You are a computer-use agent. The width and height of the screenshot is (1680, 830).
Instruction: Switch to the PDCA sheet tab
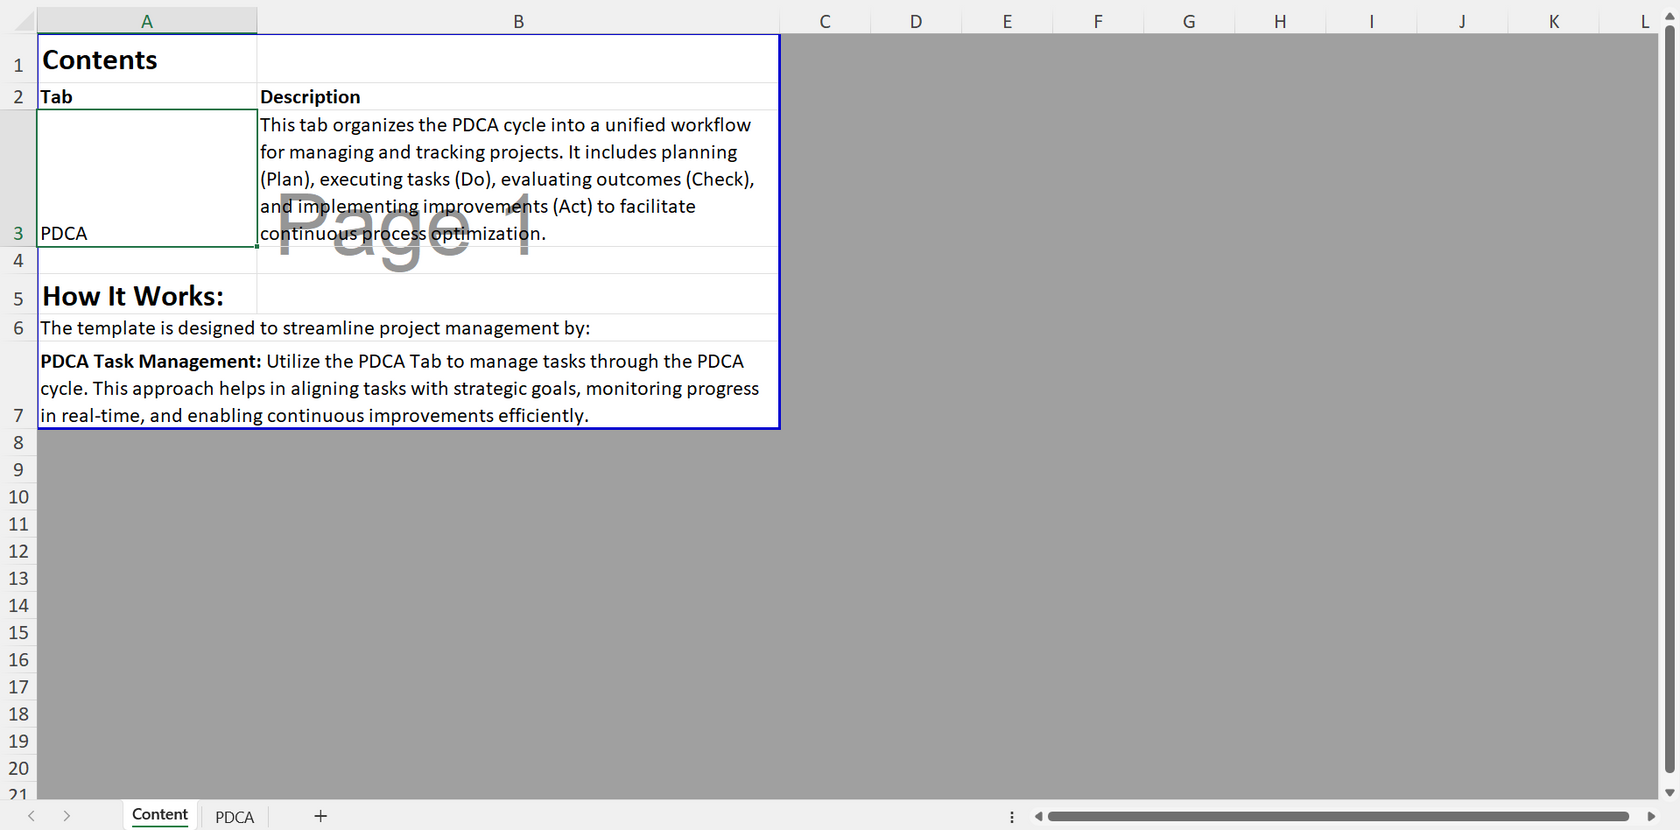pyautogui.click(x=235, y=817)
